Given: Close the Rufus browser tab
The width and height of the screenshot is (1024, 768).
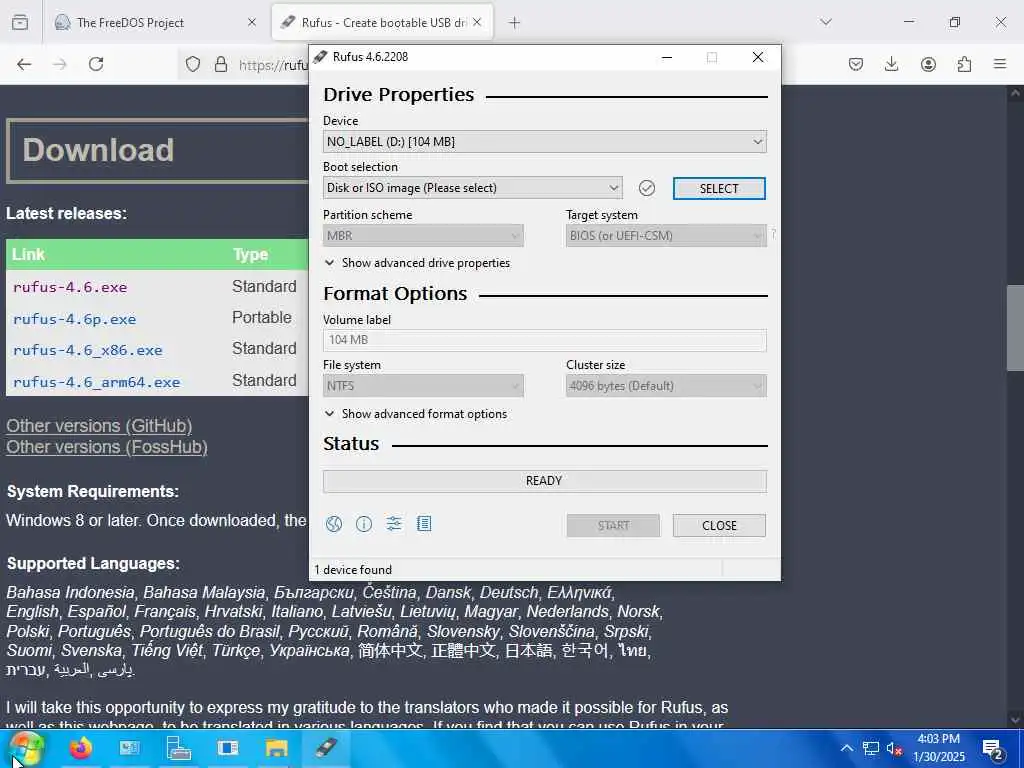Looking at the screenshot, I should click(477, 22).
